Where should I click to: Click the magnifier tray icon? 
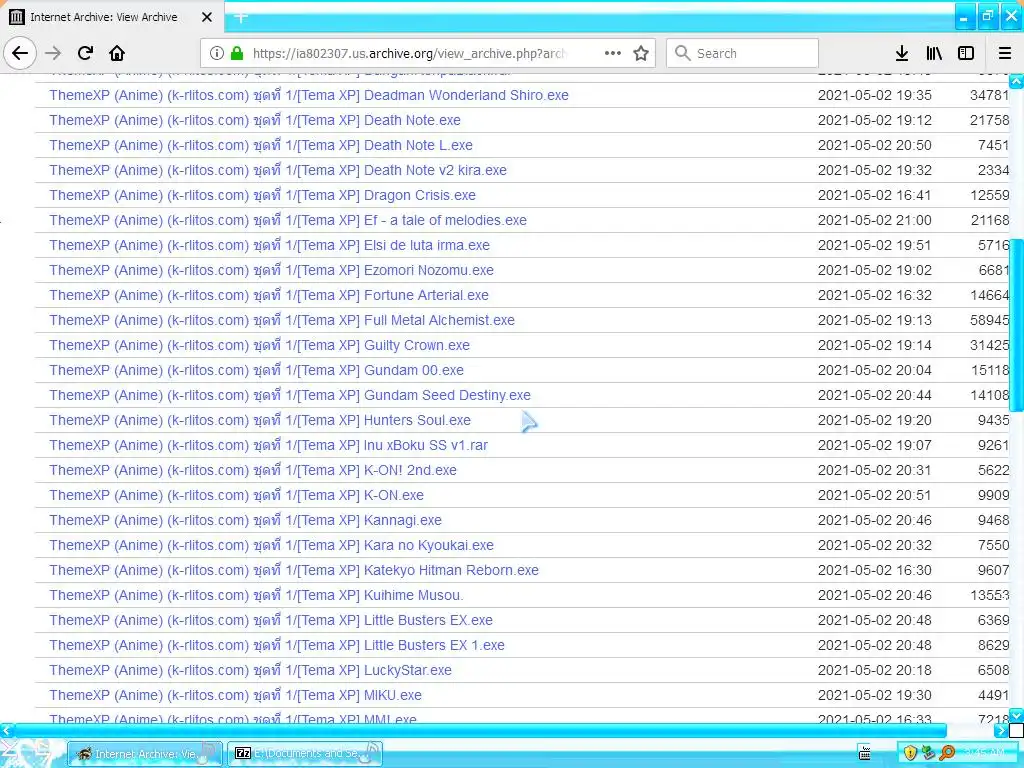coord(947,754)
